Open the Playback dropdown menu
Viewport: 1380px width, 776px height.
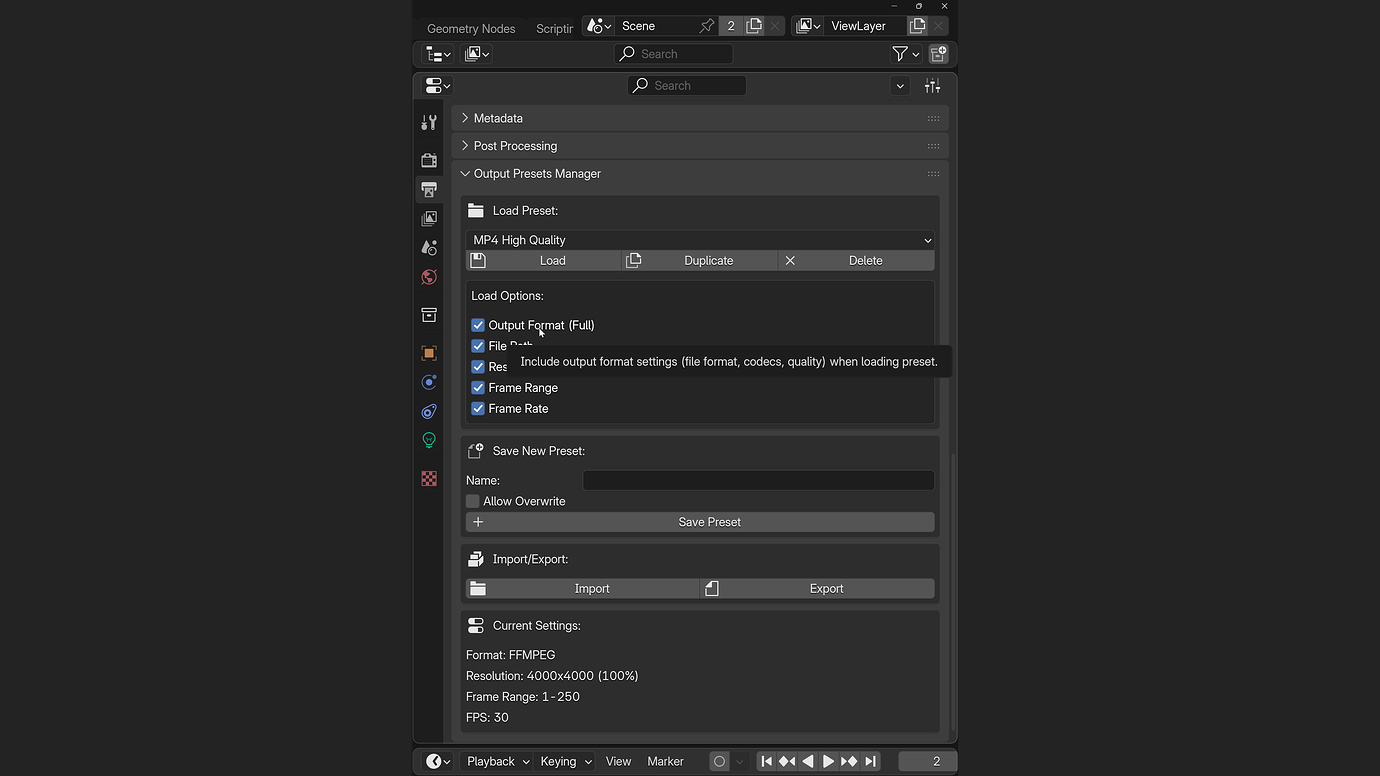pyautogui.click(x=497, y=761)
